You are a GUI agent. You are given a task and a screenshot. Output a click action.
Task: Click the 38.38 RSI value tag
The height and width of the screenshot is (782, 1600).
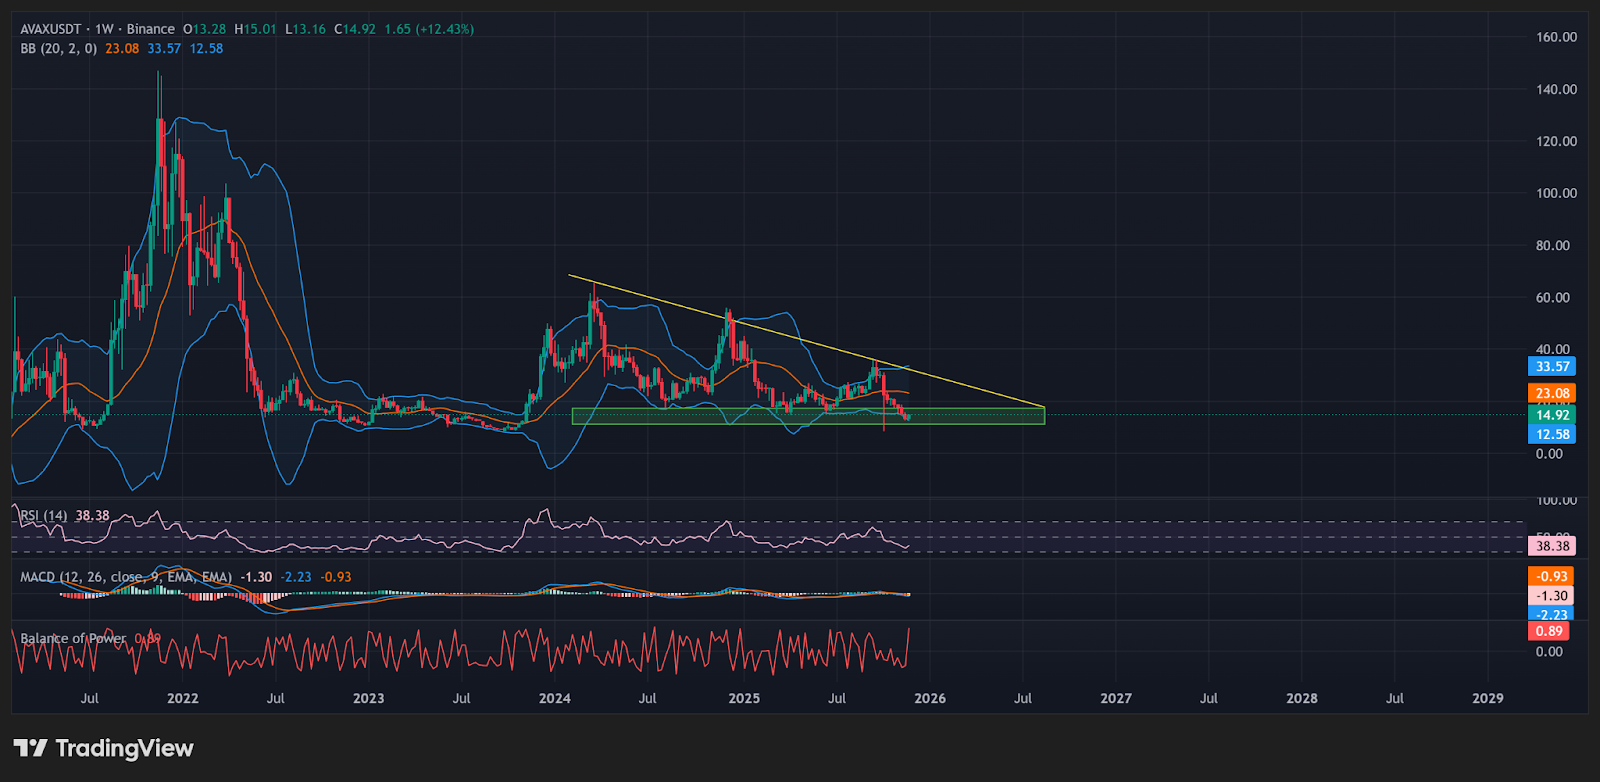(1552, 546)
